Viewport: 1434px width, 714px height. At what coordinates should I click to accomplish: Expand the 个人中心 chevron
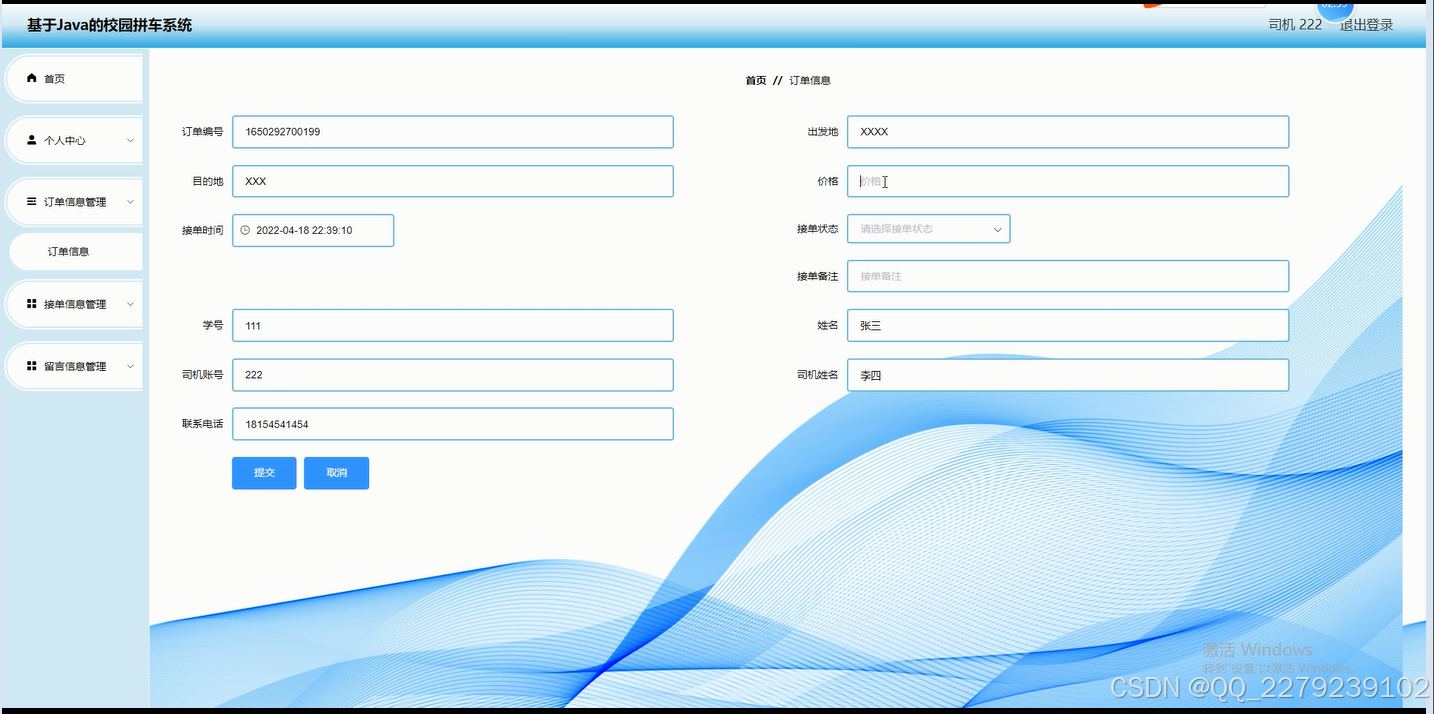130,141
